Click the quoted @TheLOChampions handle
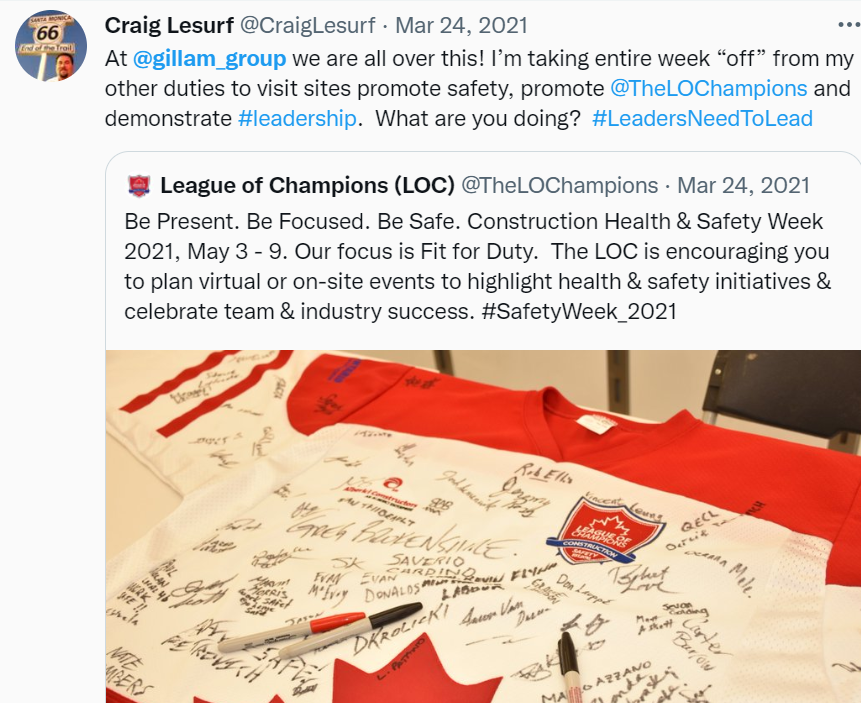 pyautogui.click(x=559, y=186)
